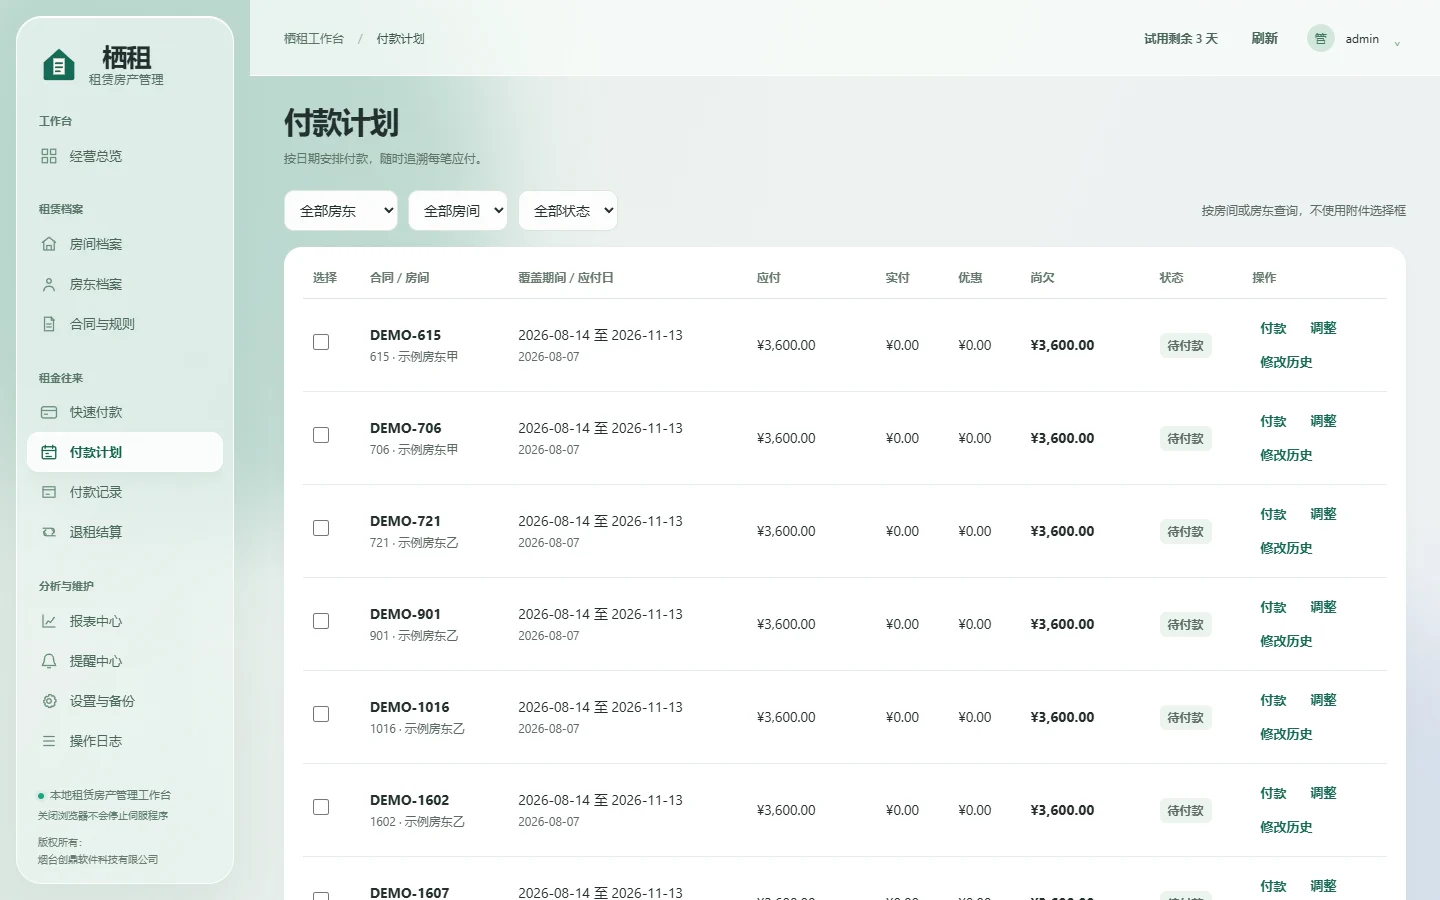
Task: Click 付款 for DEMO-901
Action: (x=1273, y=607)
